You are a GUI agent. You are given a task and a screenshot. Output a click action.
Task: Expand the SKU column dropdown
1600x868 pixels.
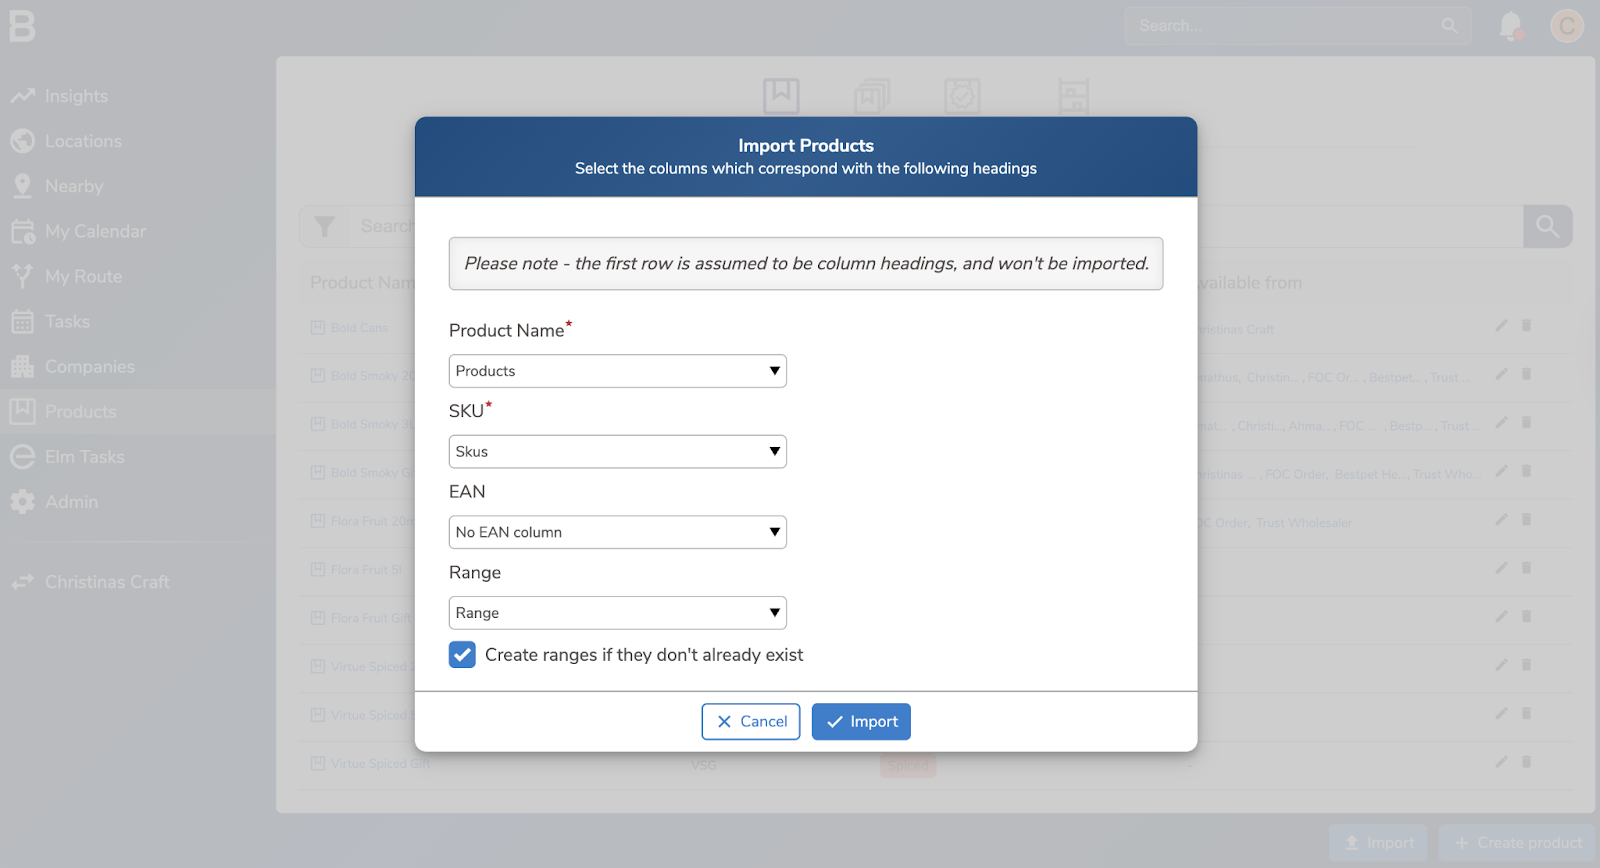pos(617,452)
